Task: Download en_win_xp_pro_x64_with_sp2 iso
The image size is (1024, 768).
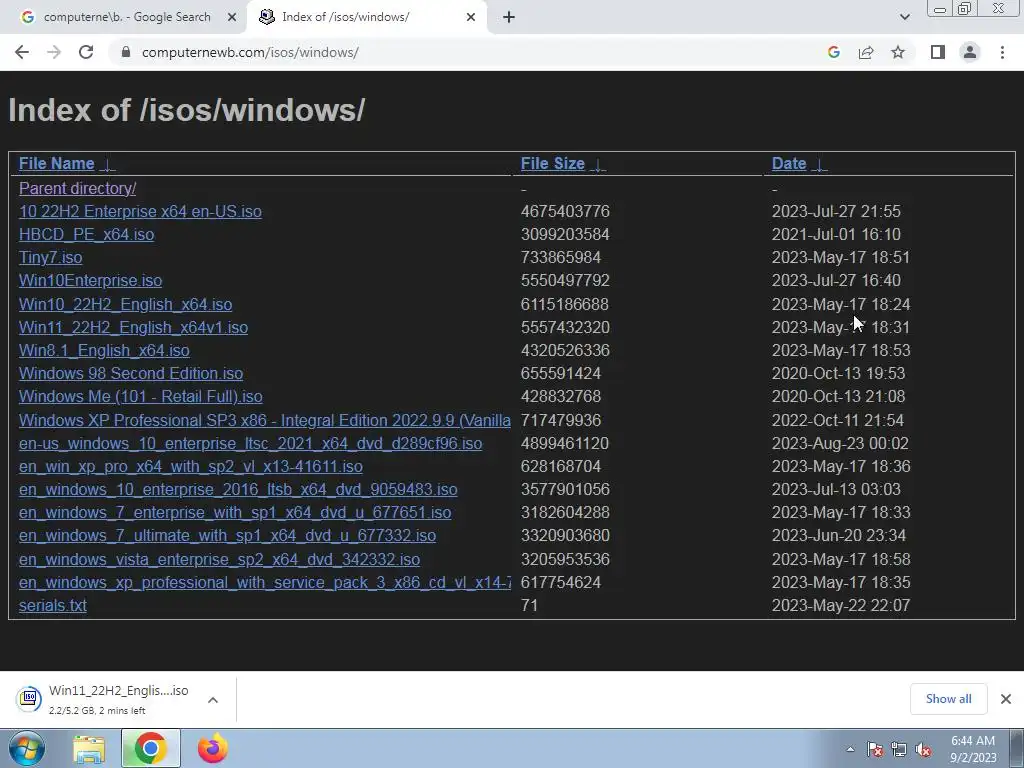Action: [x=191, y=466]
